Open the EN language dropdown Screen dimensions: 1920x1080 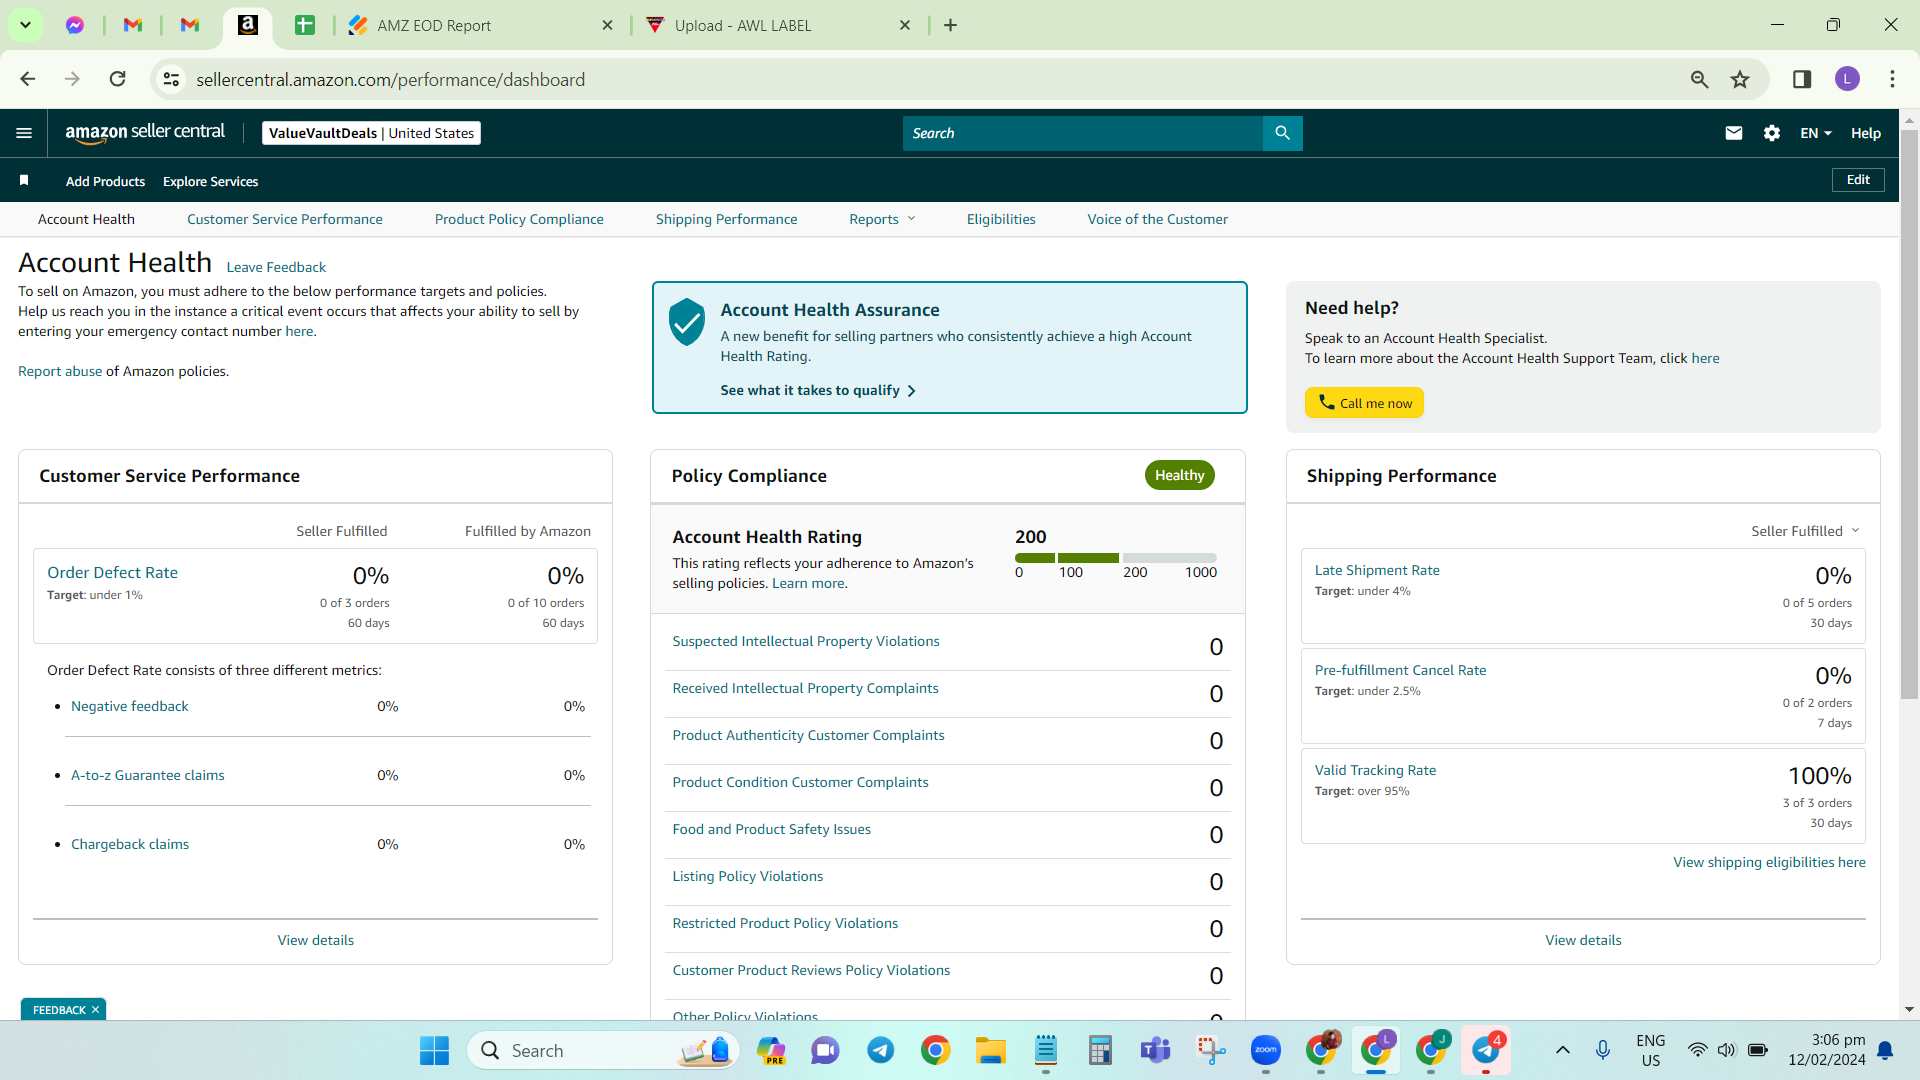point(1816,133)
